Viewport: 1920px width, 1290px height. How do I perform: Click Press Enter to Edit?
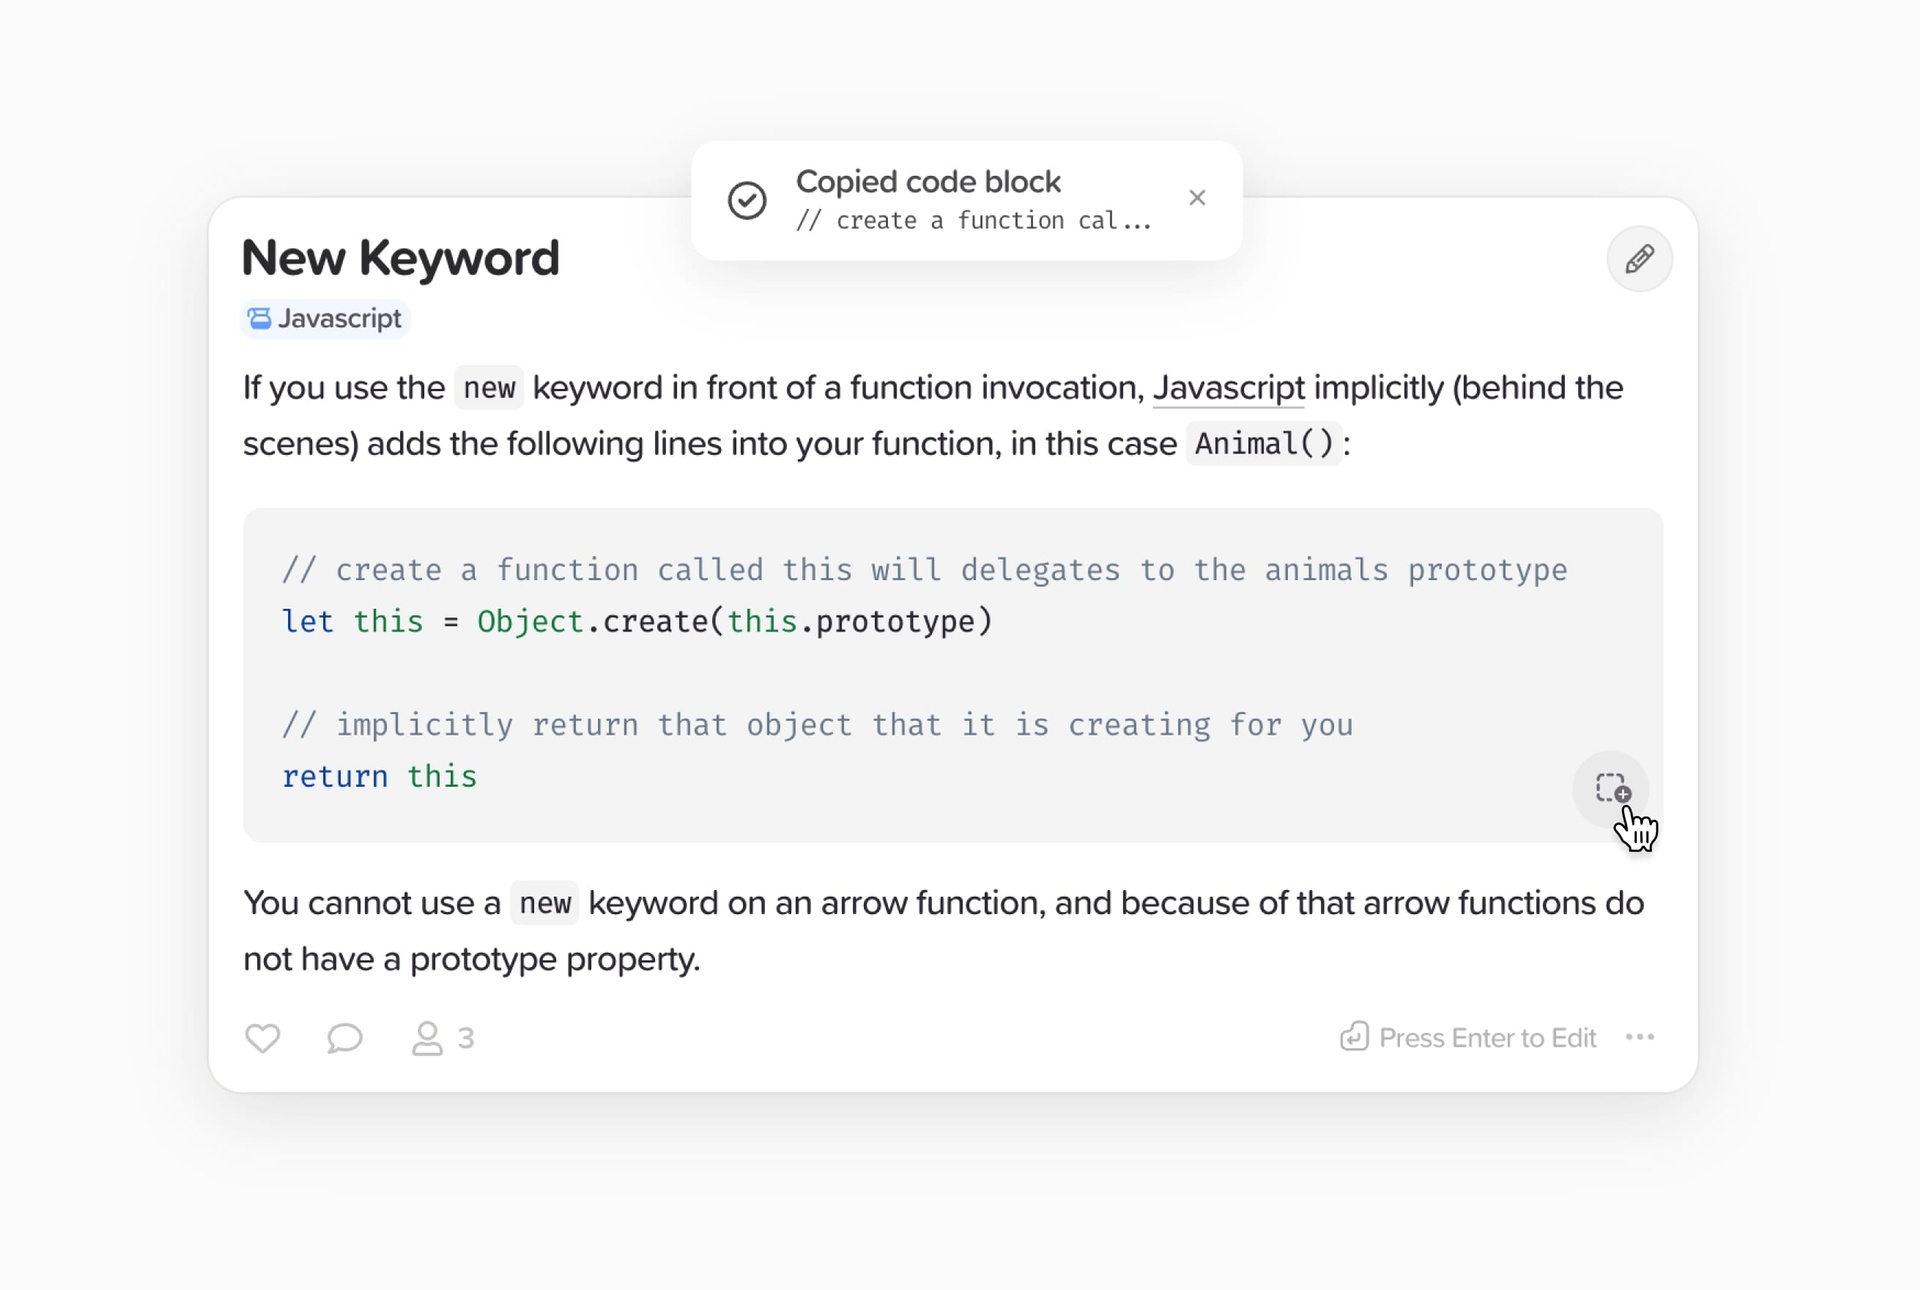click(x=1487, y=1038)
